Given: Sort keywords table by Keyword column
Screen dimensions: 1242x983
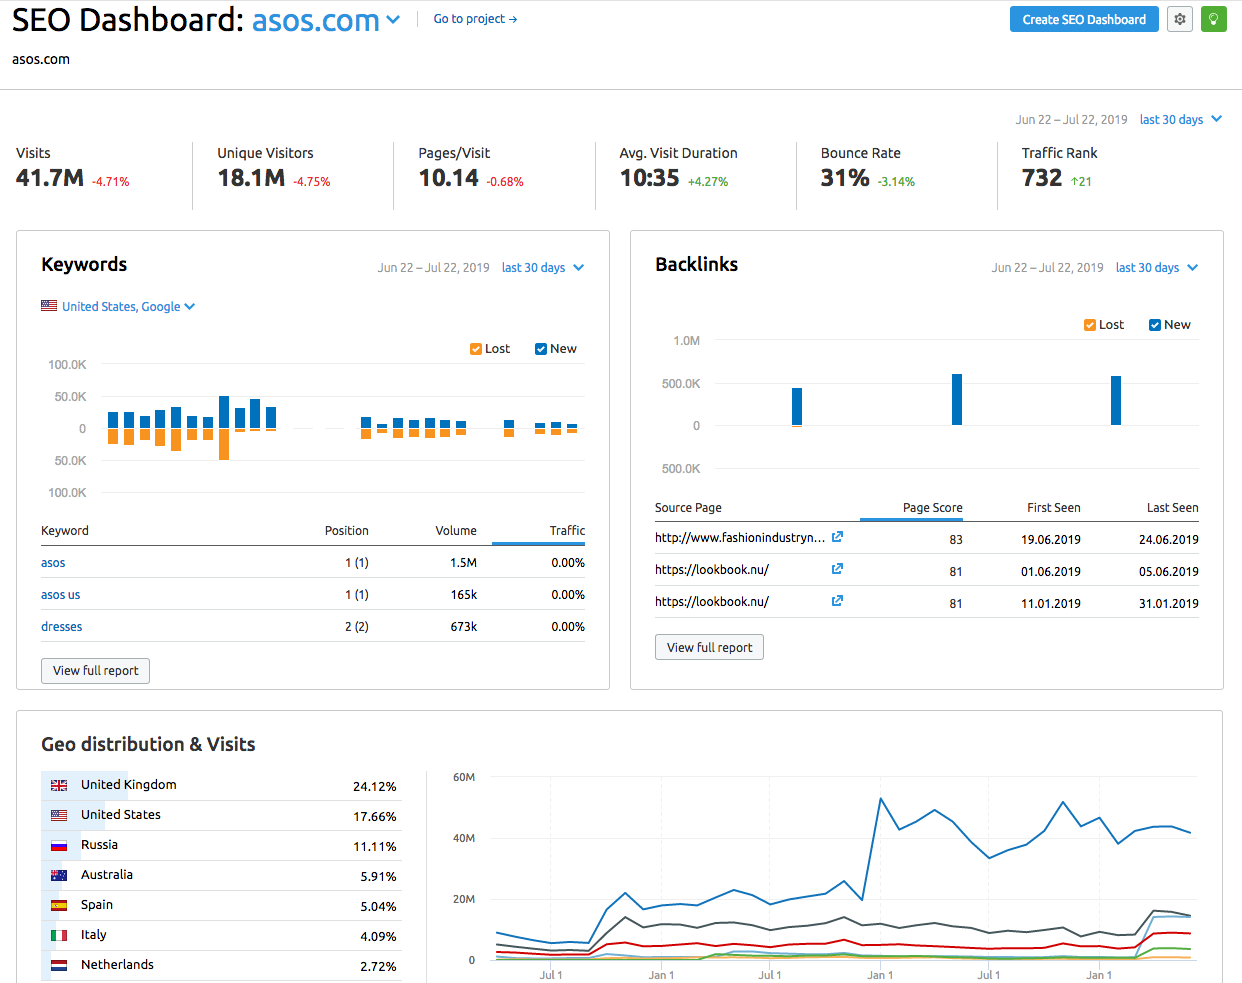Looking at the screenshot, I should pyautogui.click(x=65, y=531).
